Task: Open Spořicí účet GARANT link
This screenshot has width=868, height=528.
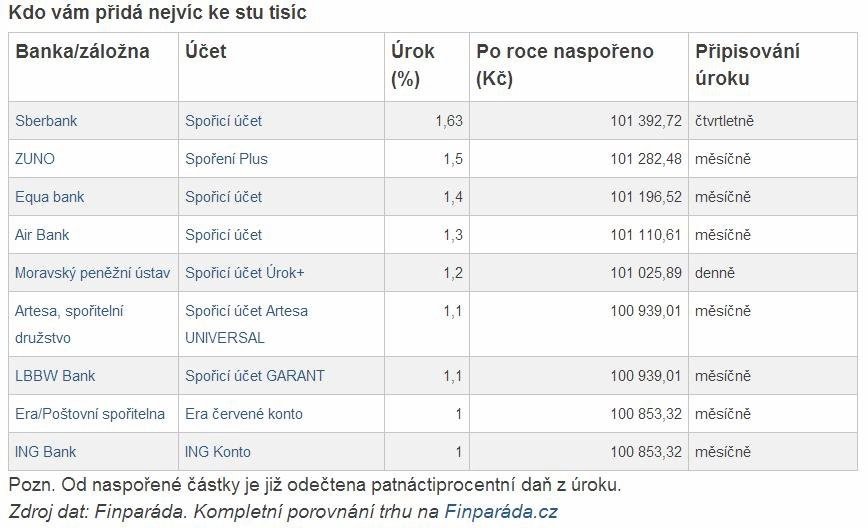Action: tap(255, 376)
